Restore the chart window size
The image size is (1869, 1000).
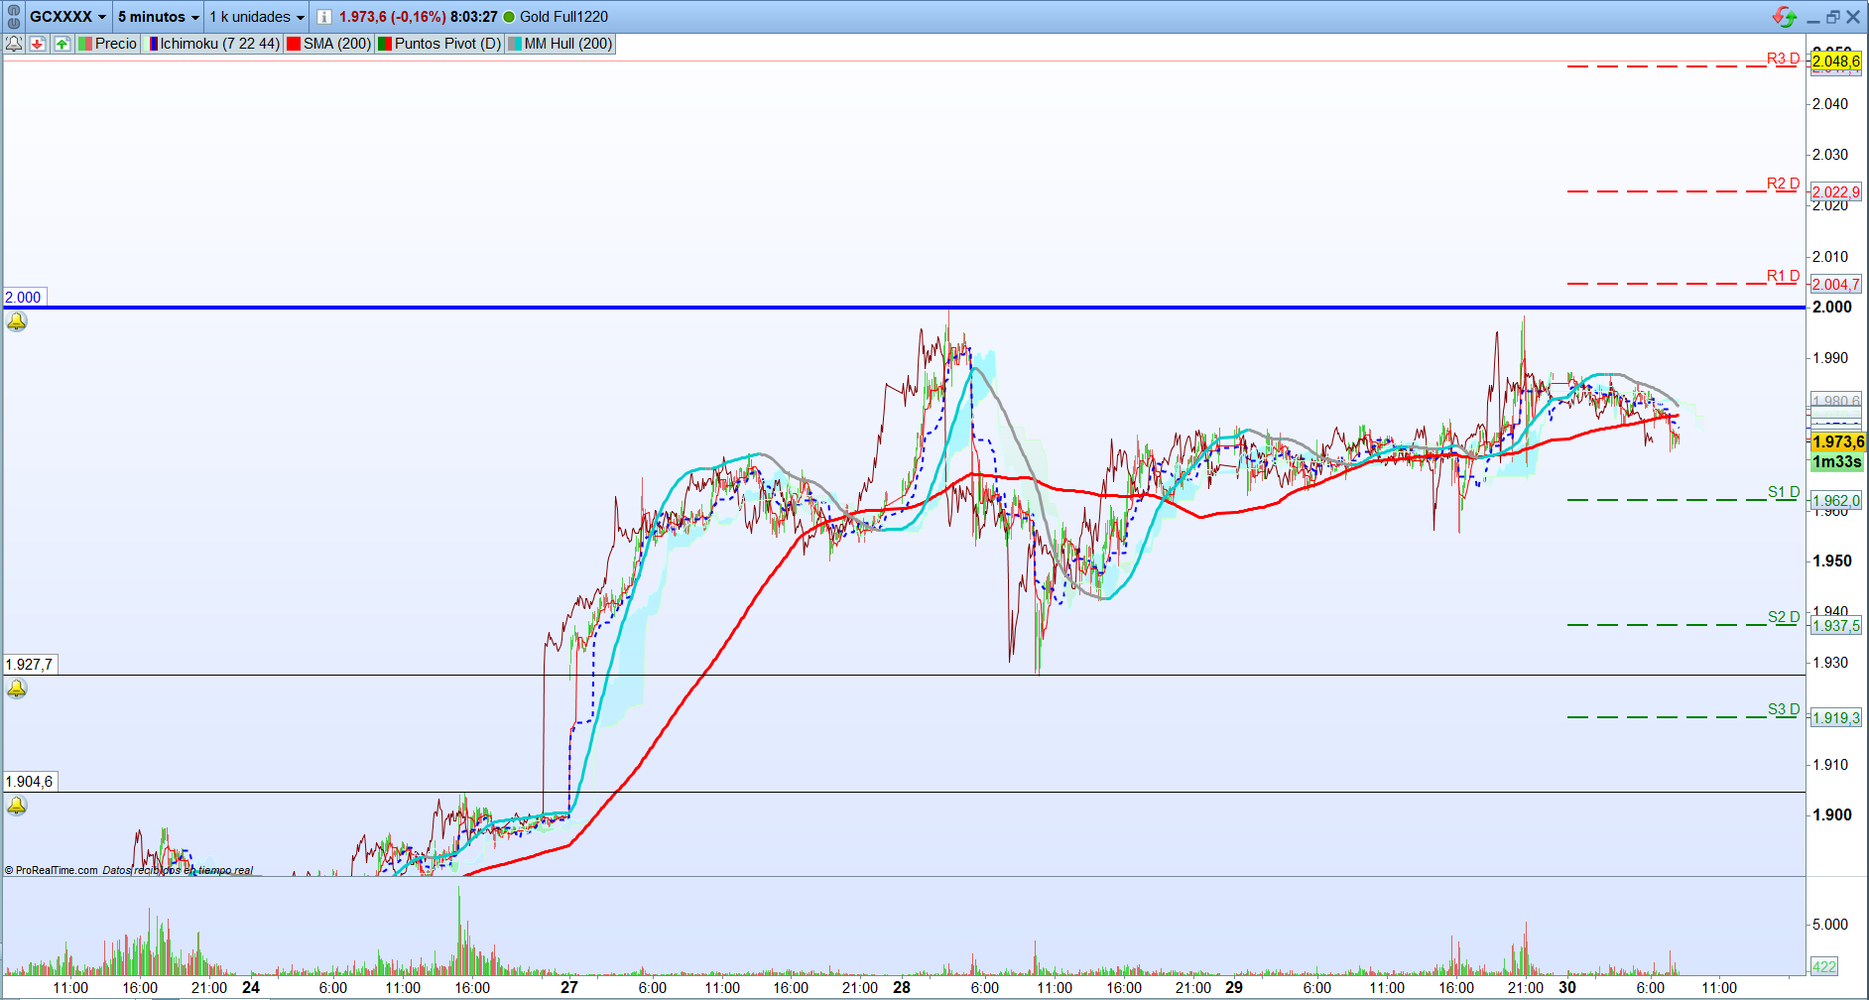[1832, 17]
